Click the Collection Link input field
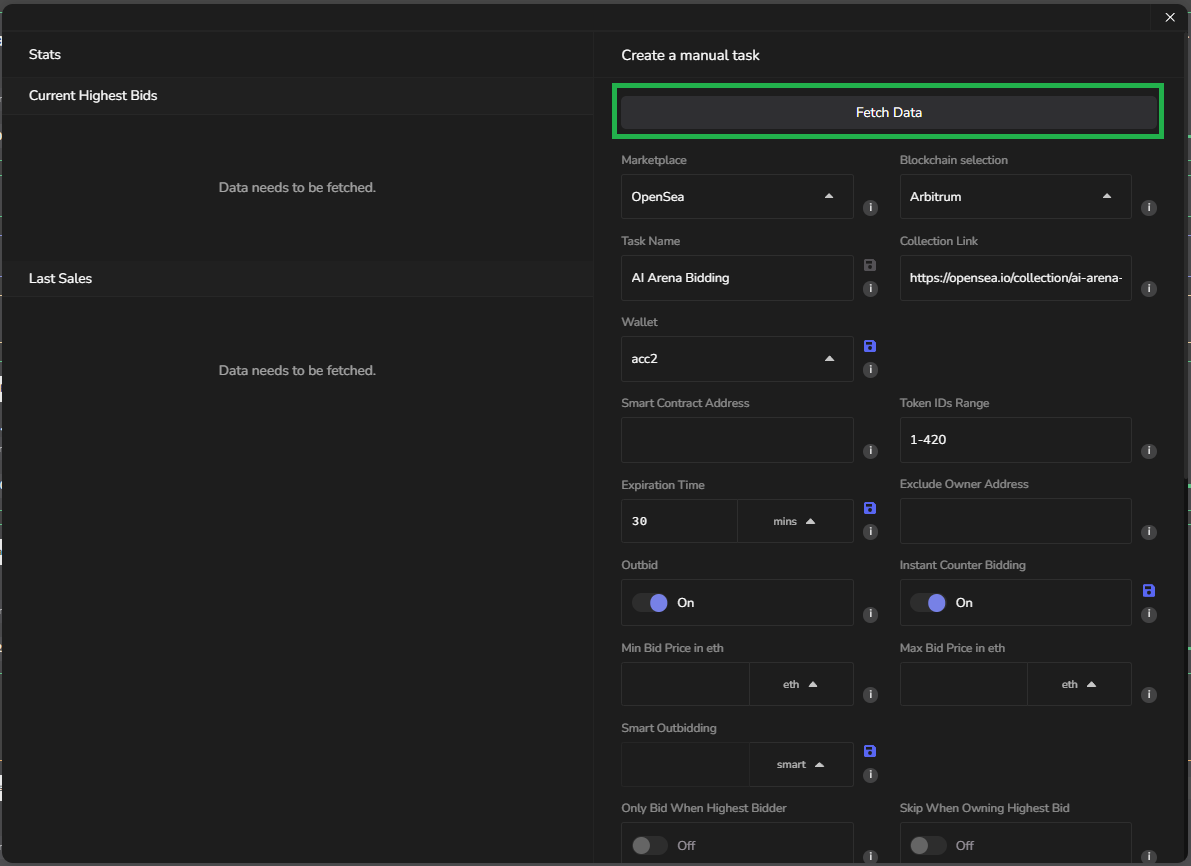Screen dimensions: 1191x866 click(1015, 278)
